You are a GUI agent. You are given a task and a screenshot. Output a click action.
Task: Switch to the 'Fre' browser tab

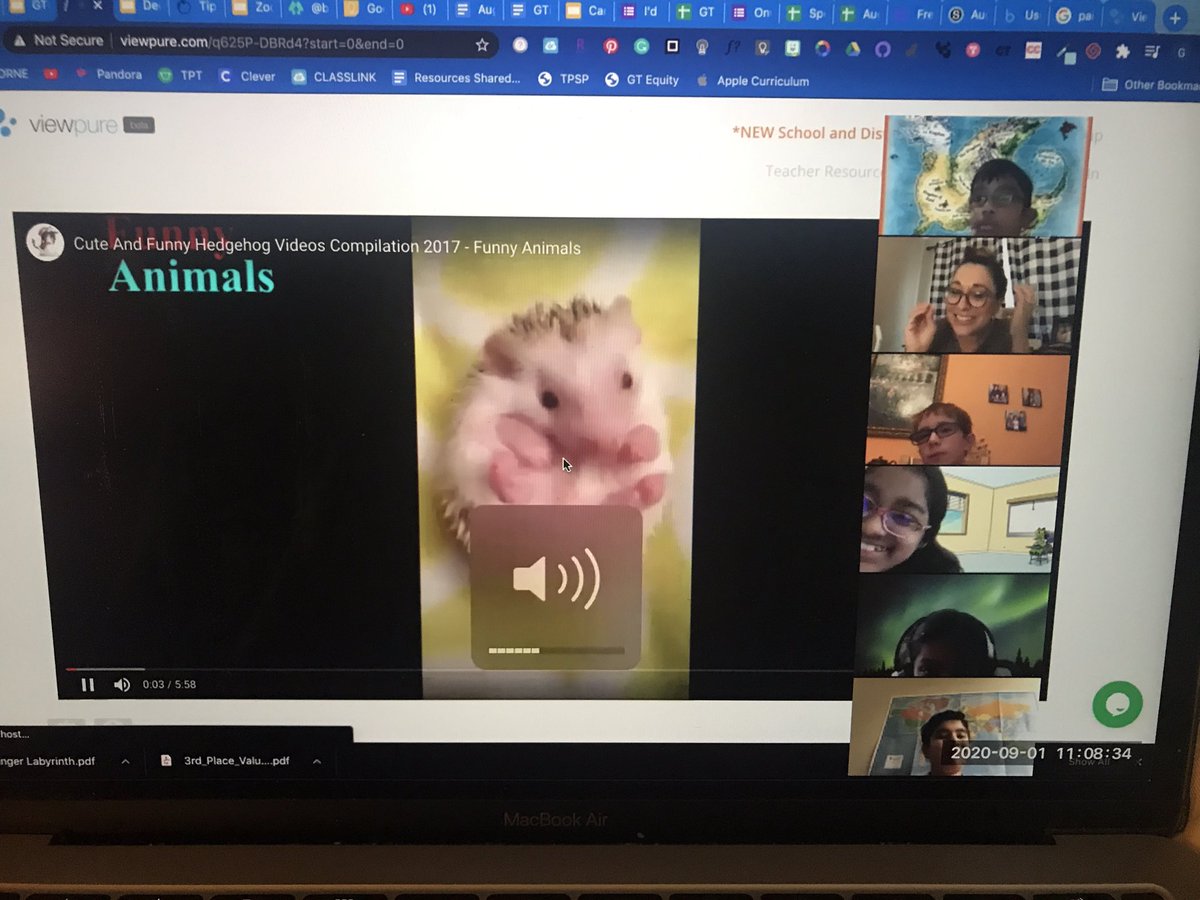[x=916, y=14]
